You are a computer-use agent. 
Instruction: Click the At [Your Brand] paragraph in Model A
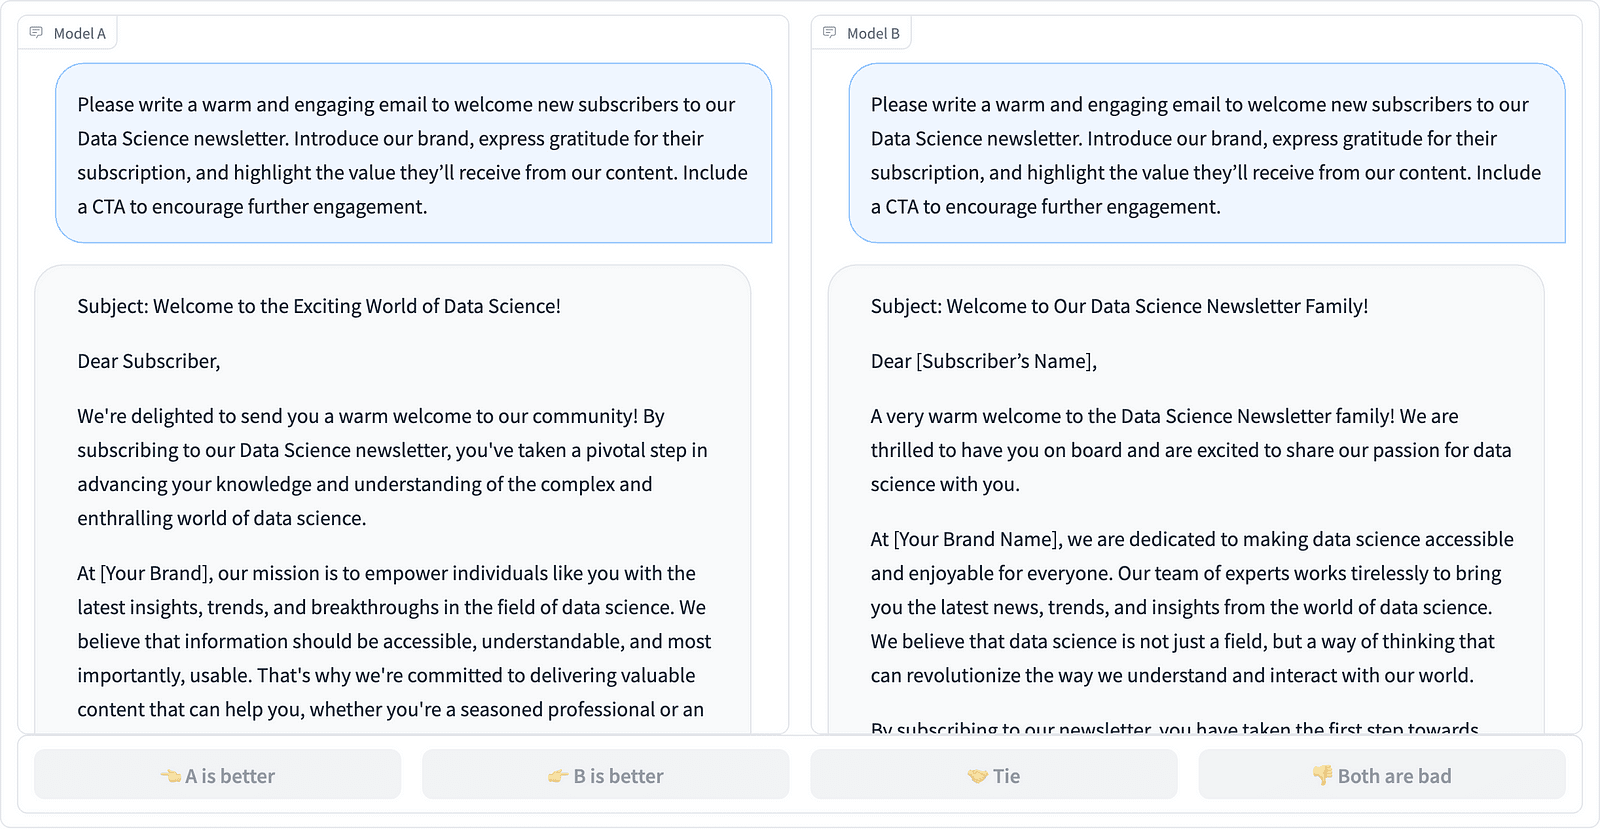395,641
